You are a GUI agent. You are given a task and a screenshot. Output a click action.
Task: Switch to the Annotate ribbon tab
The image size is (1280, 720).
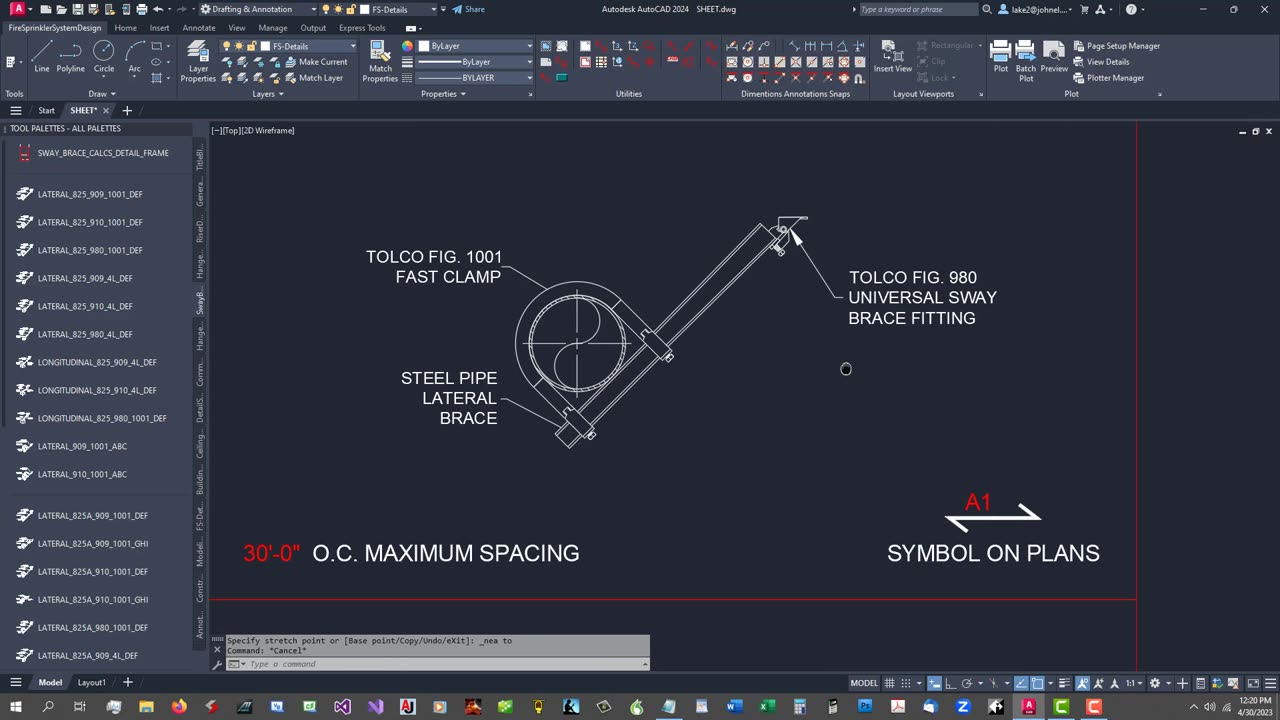[199, 28]
